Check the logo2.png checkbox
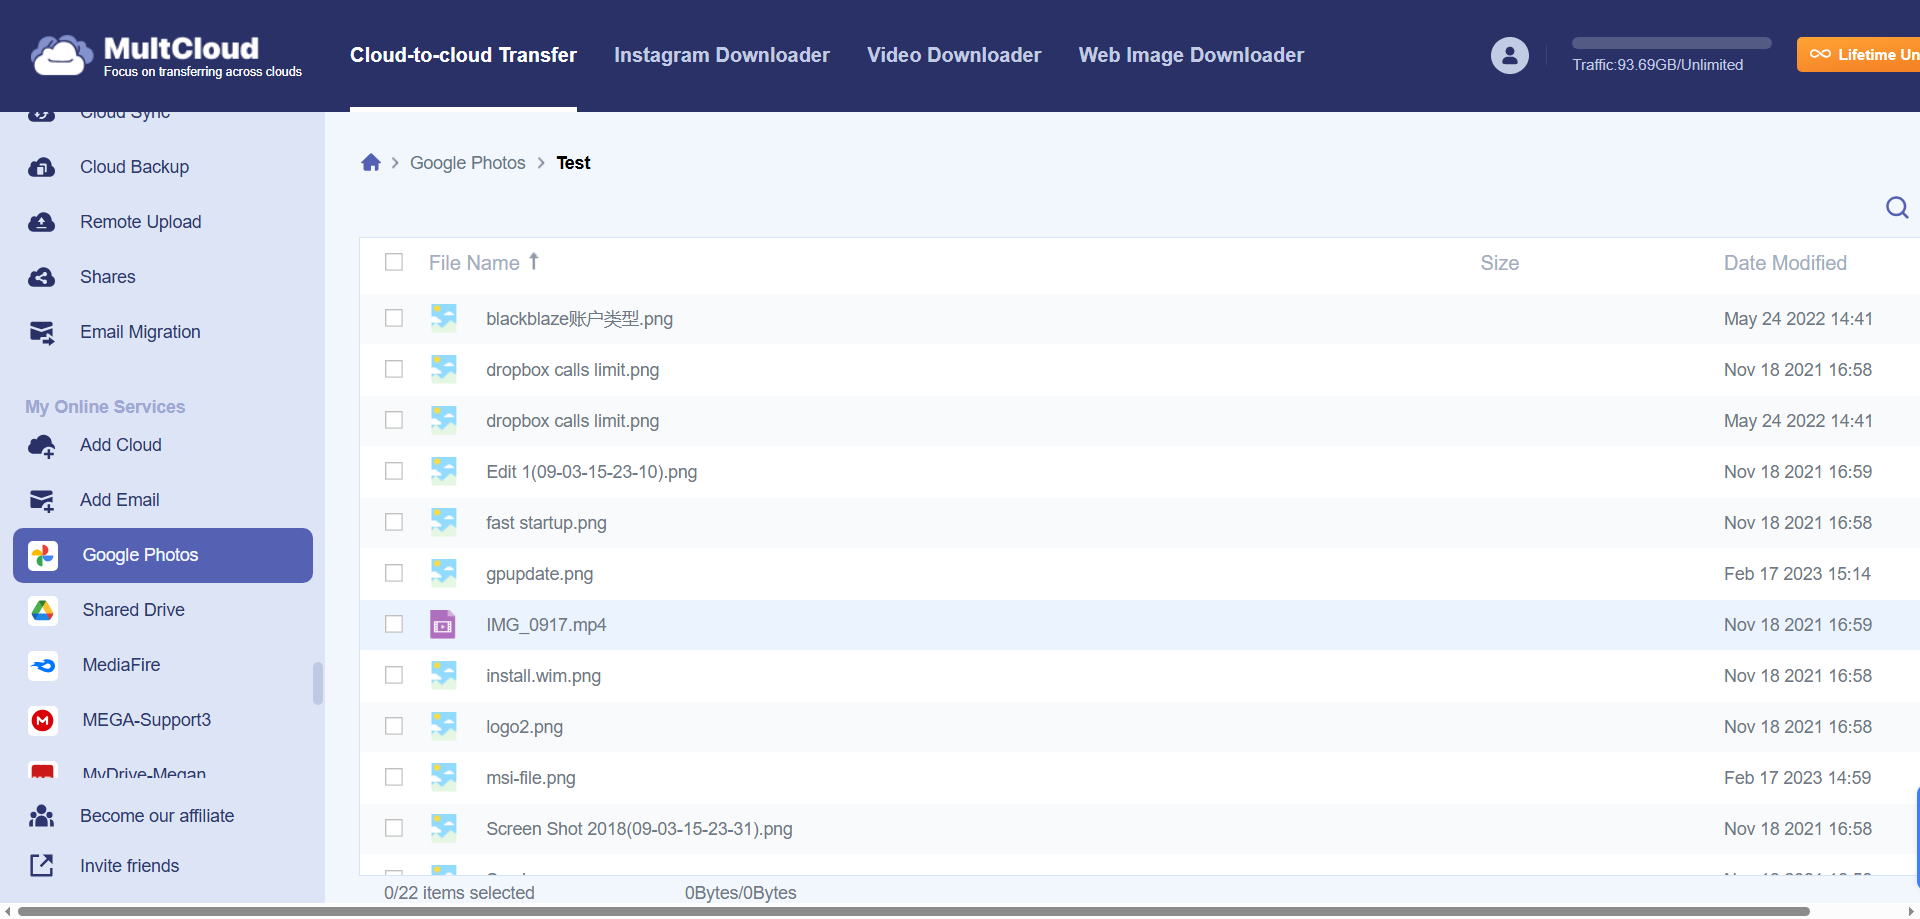This screenshot has width=1920, height=919. (394, 726)
